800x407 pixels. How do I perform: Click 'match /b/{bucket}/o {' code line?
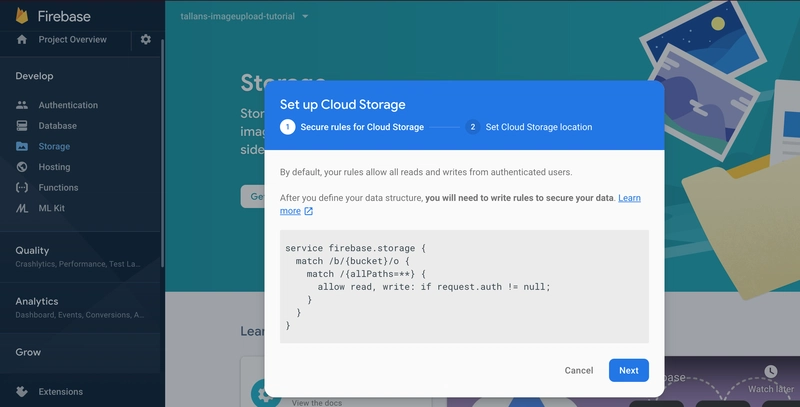point(353,261)
